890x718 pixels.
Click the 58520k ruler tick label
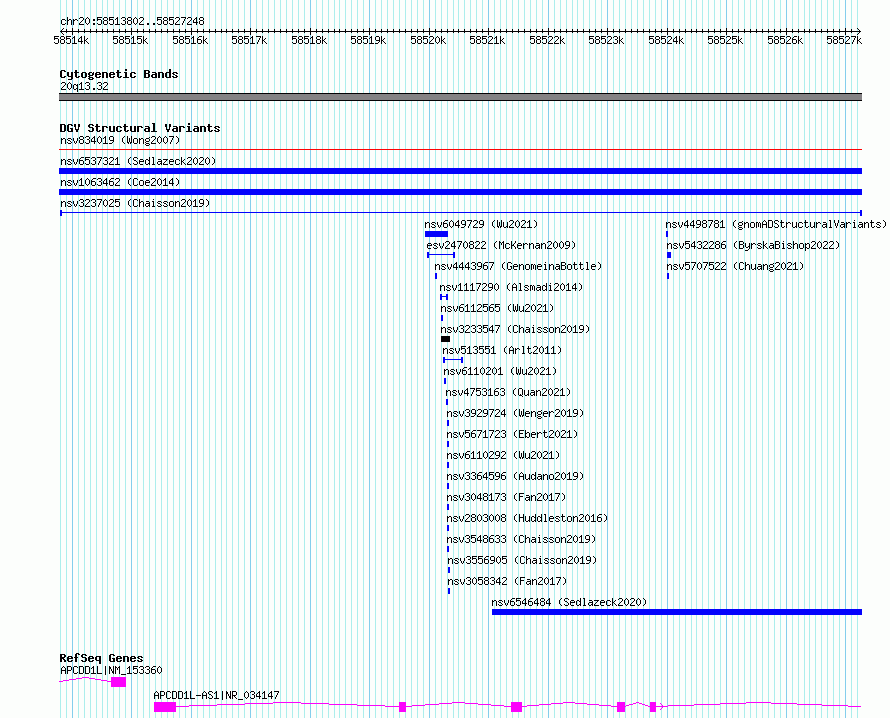[428, 40]
